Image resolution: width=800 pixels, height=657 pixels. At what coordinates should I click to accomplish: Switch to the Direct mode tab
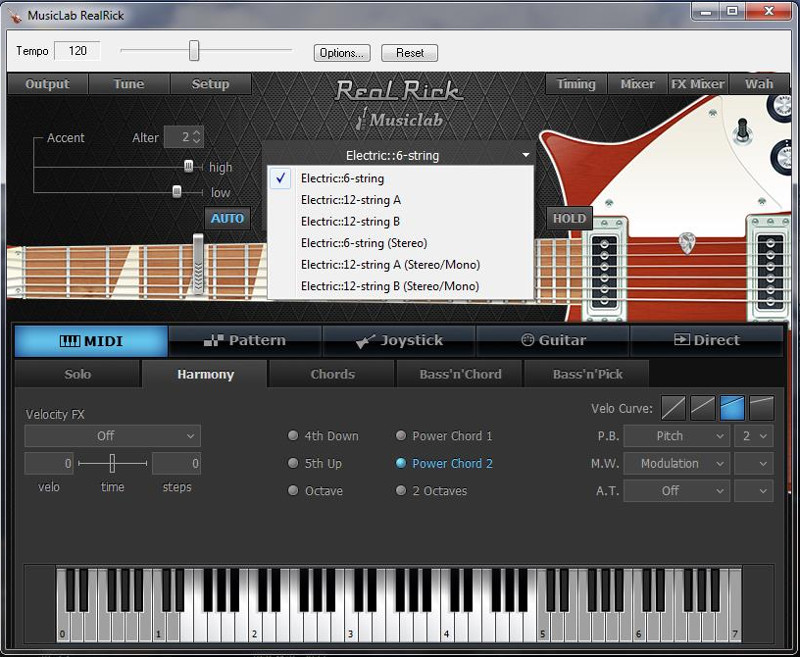(x=707, y=341)
